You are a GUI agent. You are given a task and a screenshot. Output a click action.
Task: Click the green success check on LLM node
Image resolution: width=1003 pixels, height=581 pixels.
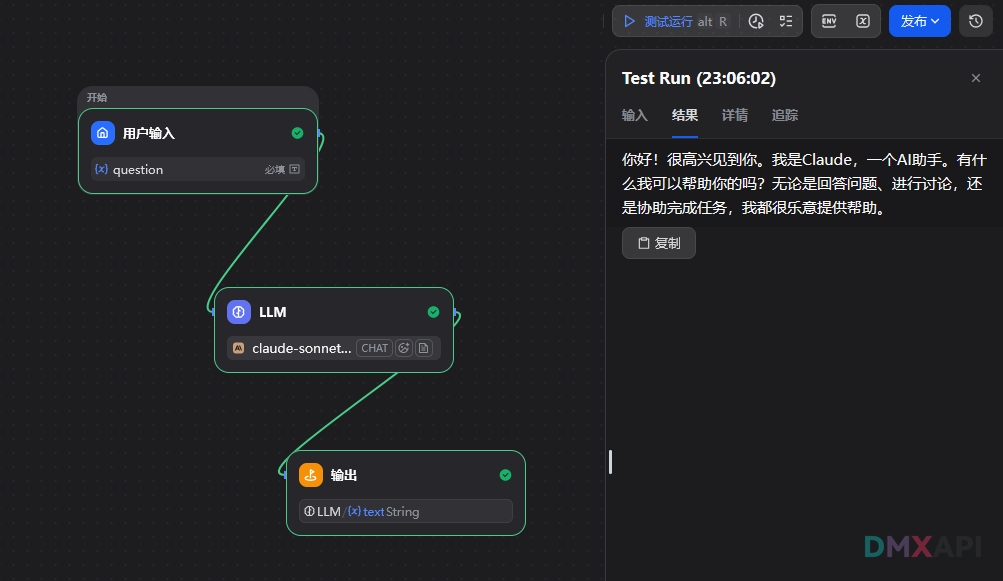pos(433,312)
